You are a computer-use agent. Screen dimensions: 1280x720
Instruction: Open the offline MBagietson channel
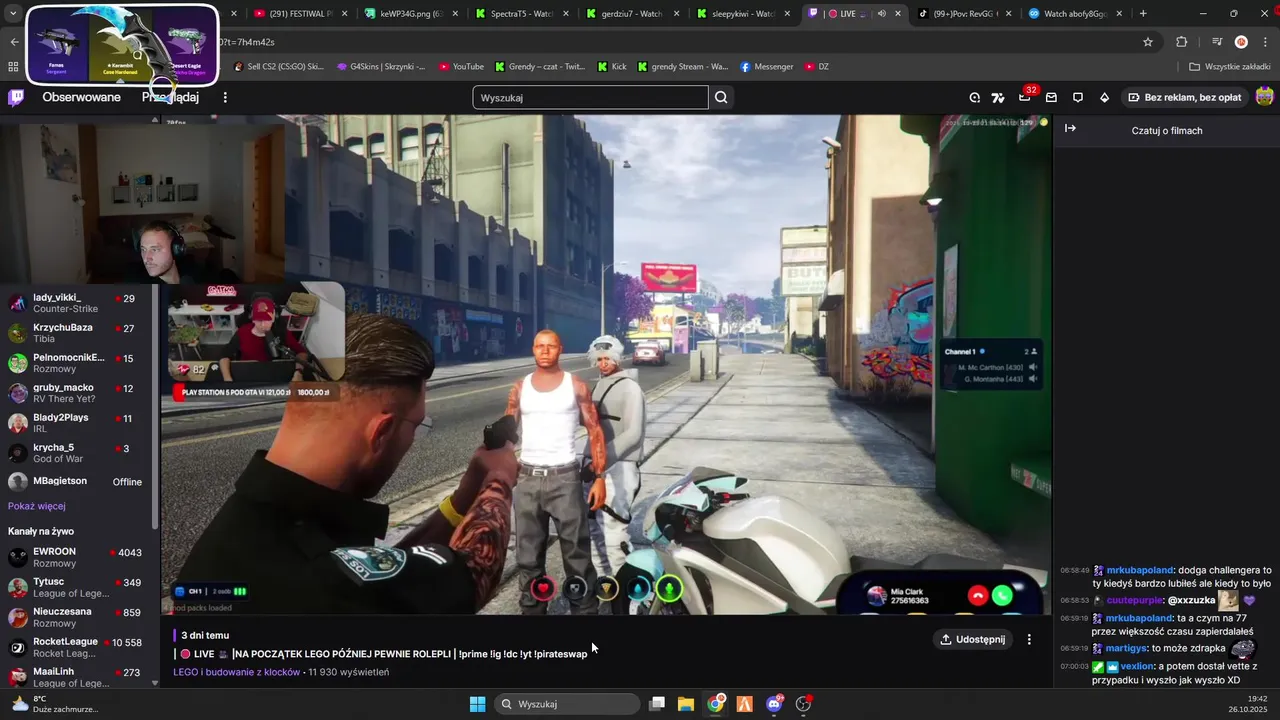point(76,481)
